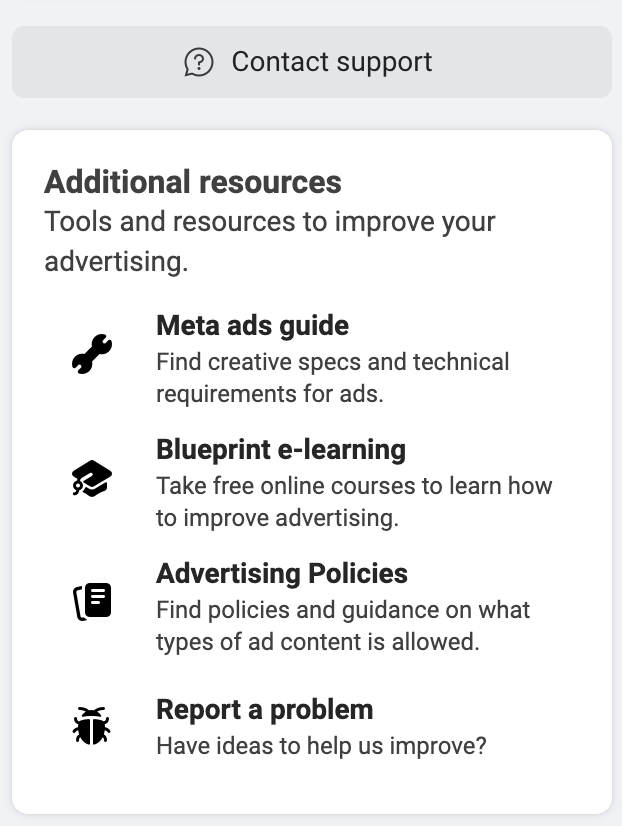This screenshot has height=826, width=622.
Task: Click the Additional resources heading
Action: tap(193, 182)
